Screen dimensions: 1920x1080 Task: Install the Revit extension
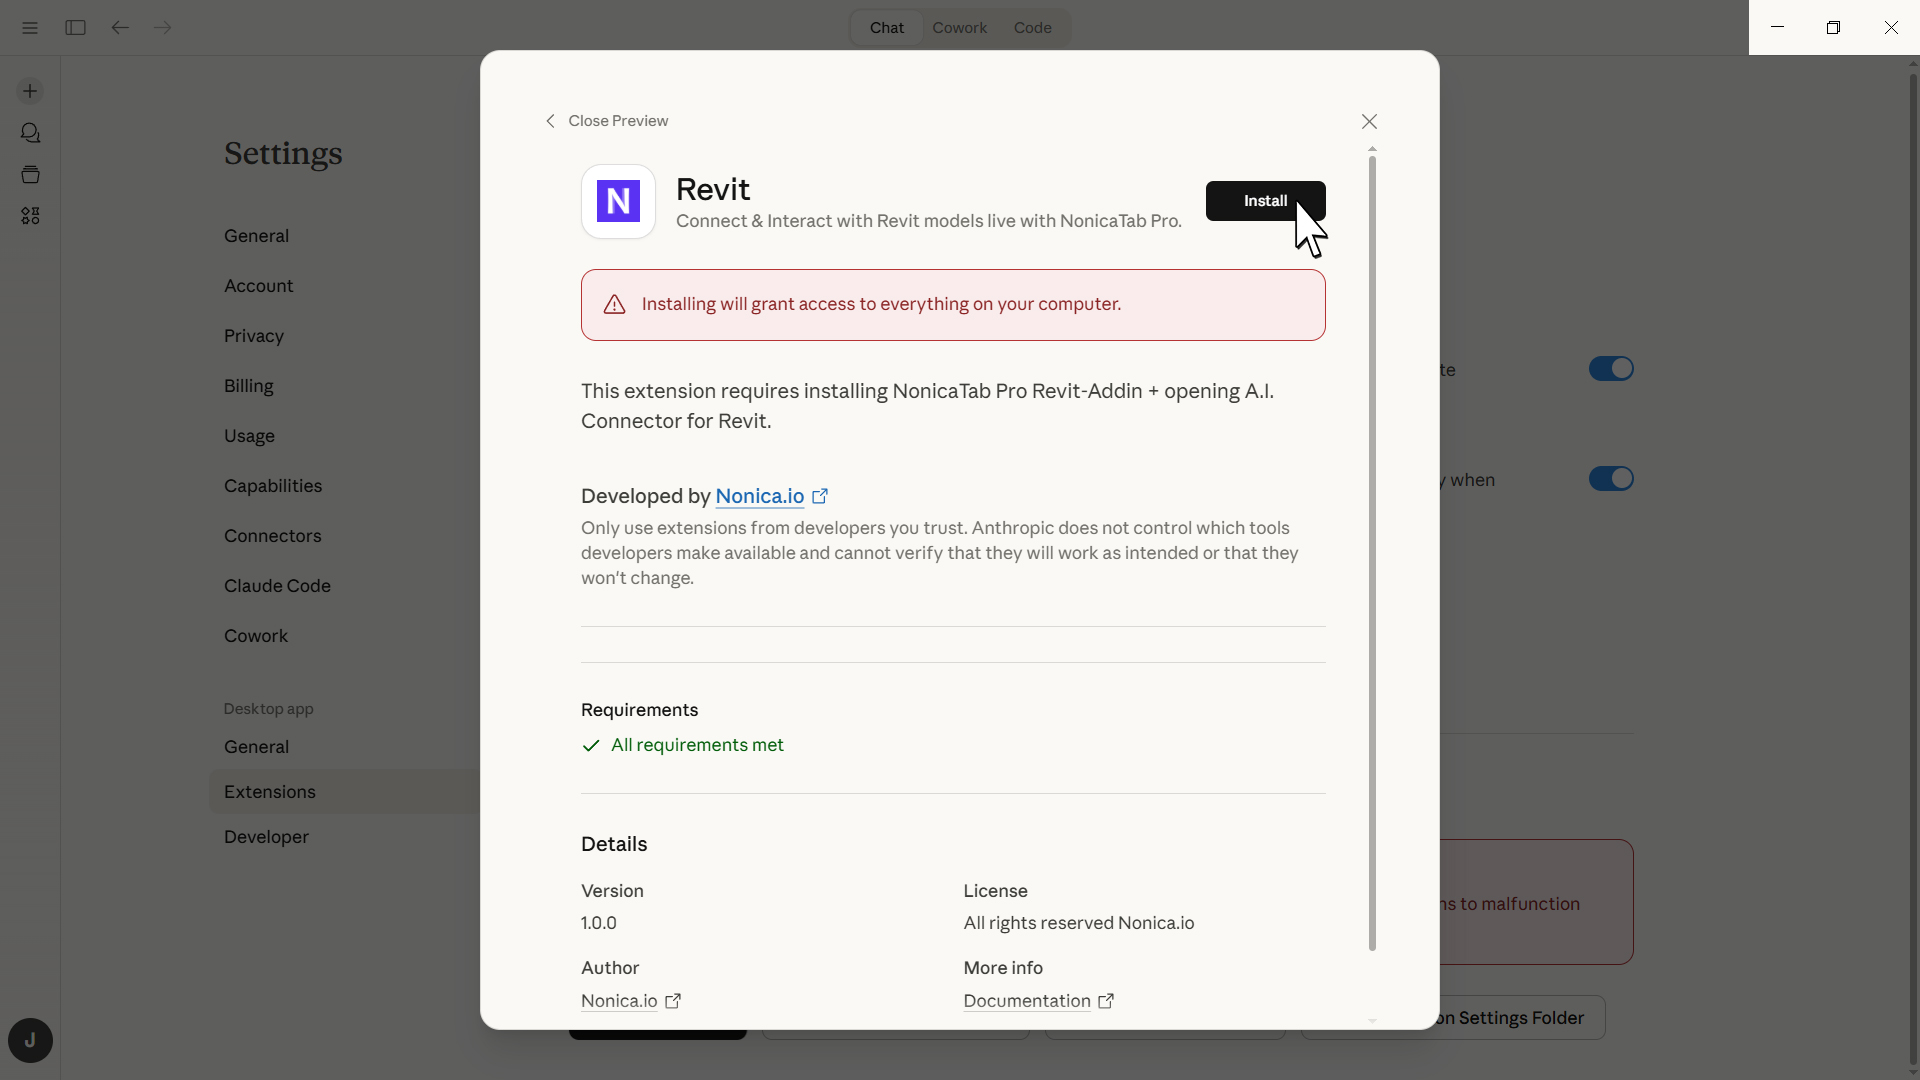point(1264,201)
